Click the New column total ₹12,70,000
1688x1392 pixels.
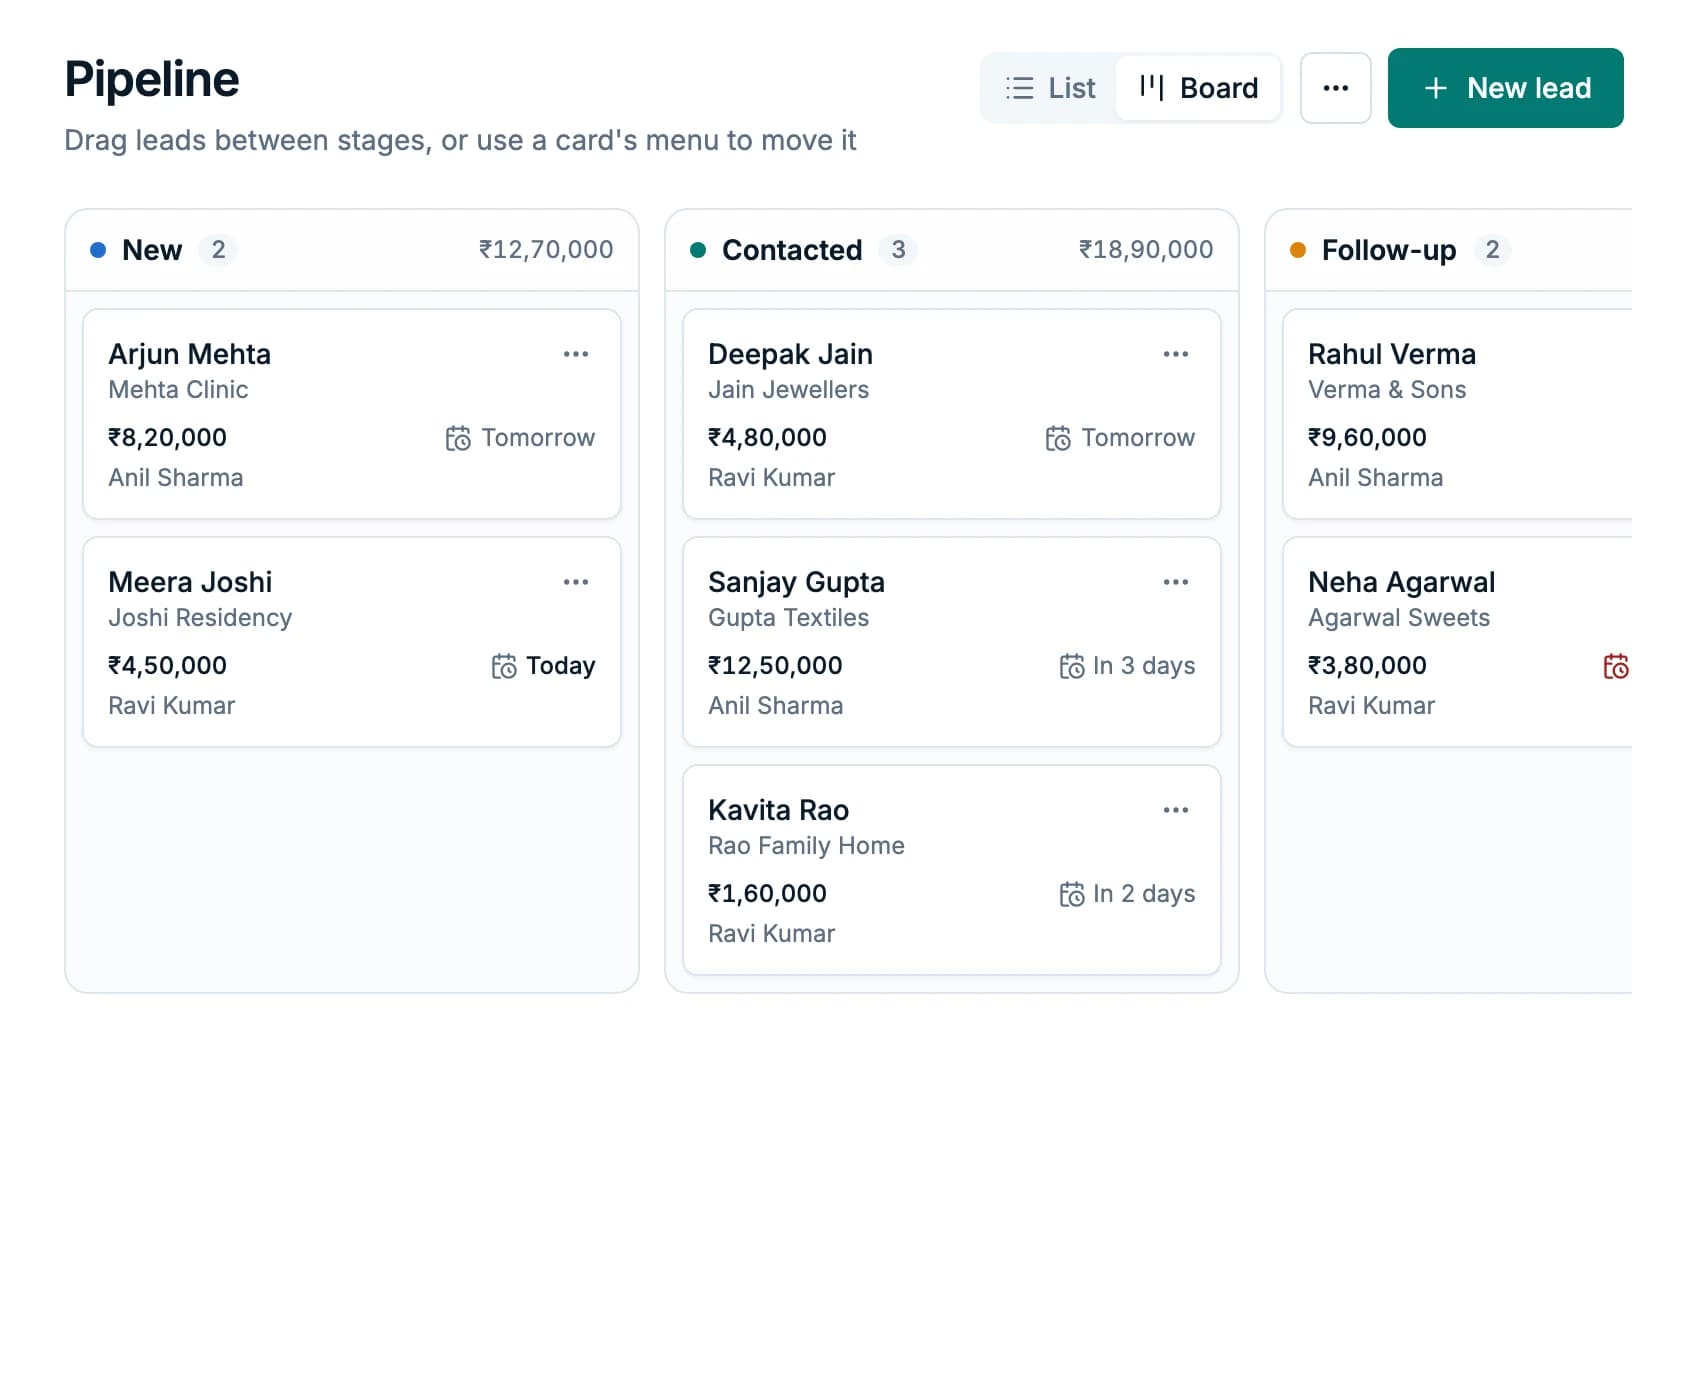coord(546,250)
